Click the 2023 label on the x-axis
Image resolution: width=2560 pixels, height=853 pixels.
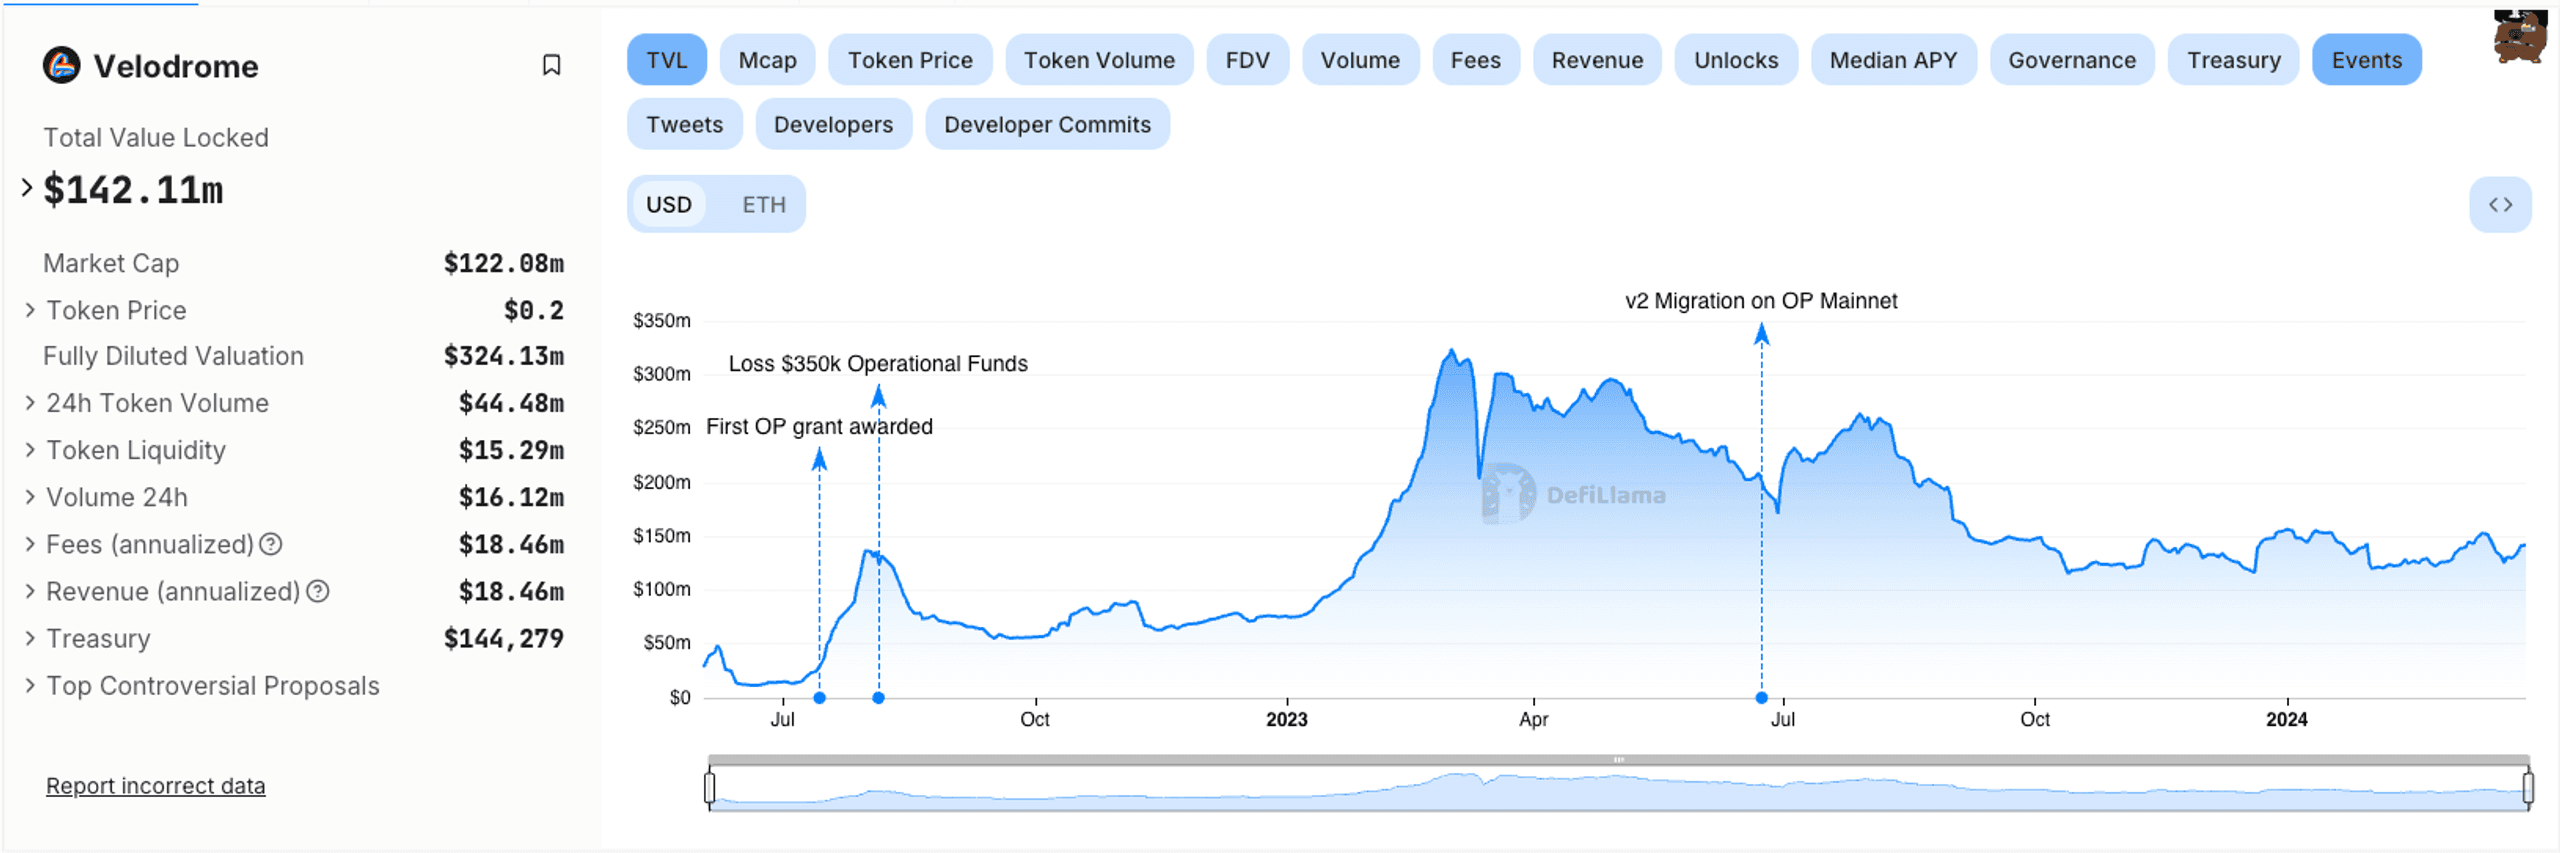1286,719
